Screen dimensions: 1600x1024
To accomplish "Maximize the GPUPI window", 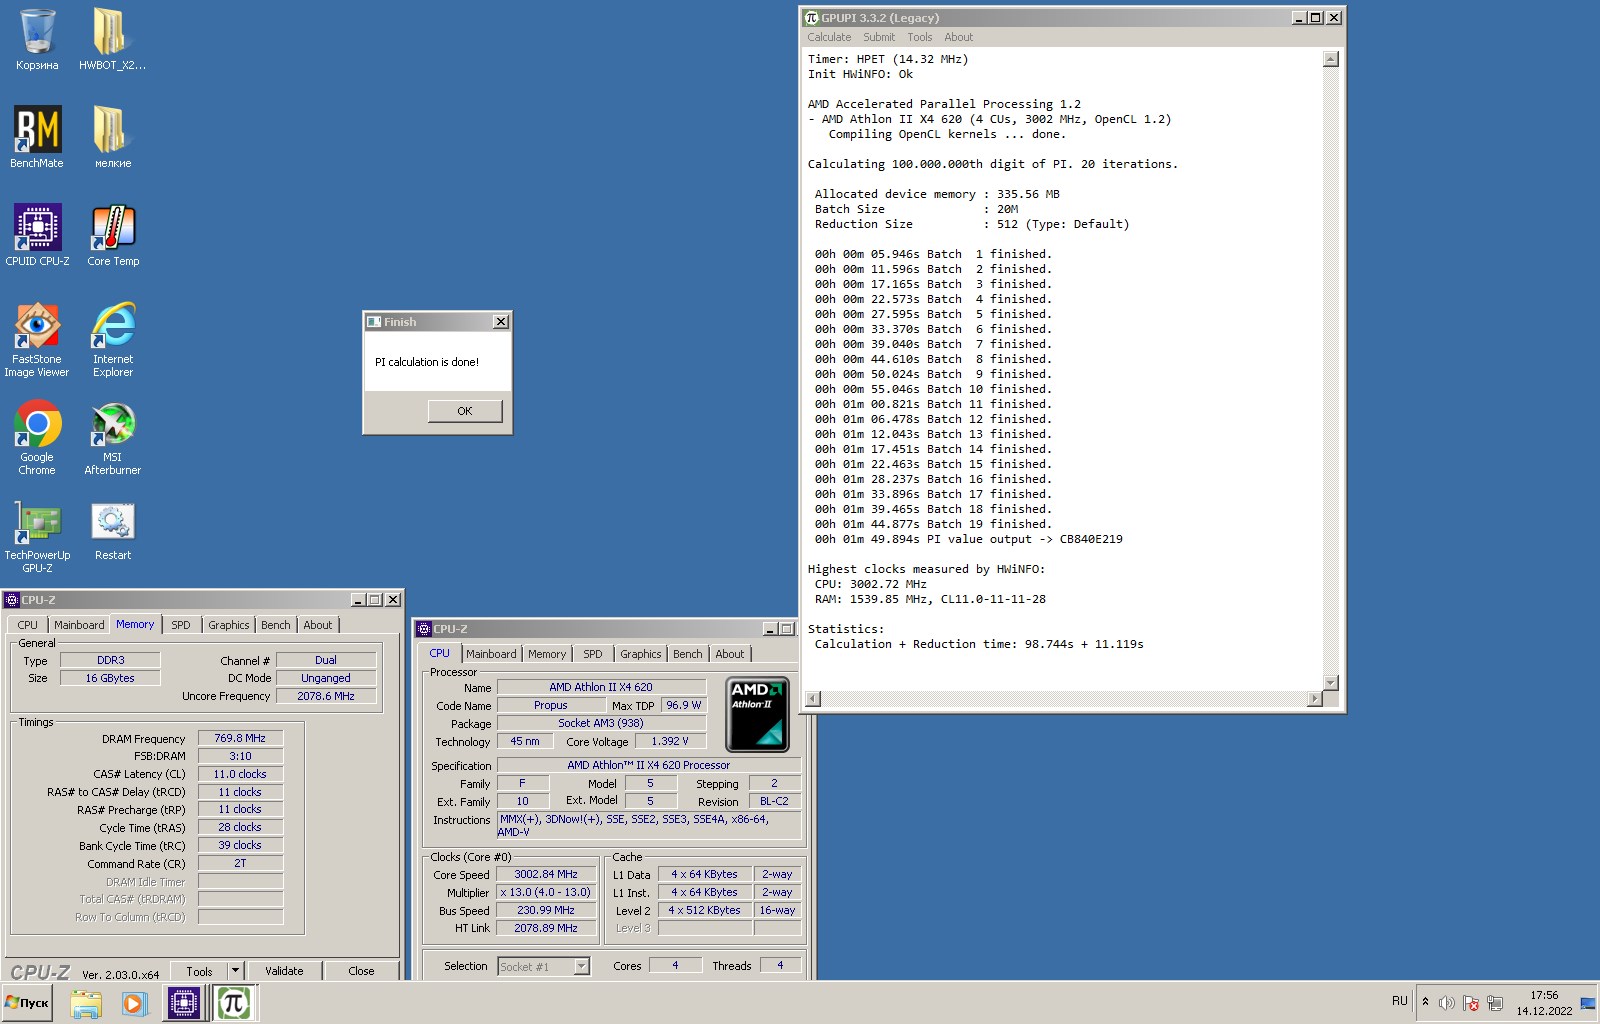I will [1316, 18].
